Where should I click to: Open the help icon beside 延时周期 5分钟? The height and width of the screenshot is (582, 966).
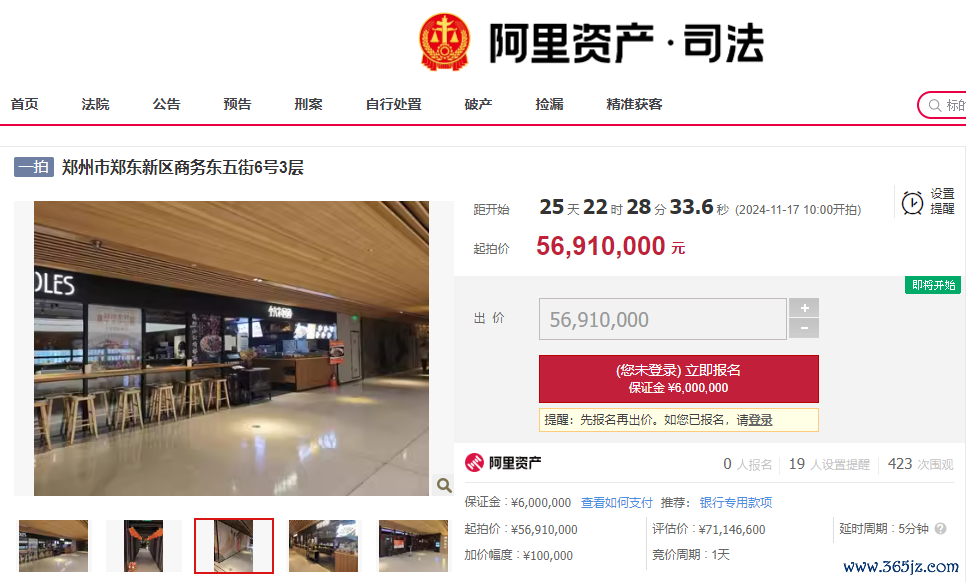point(940,528)
